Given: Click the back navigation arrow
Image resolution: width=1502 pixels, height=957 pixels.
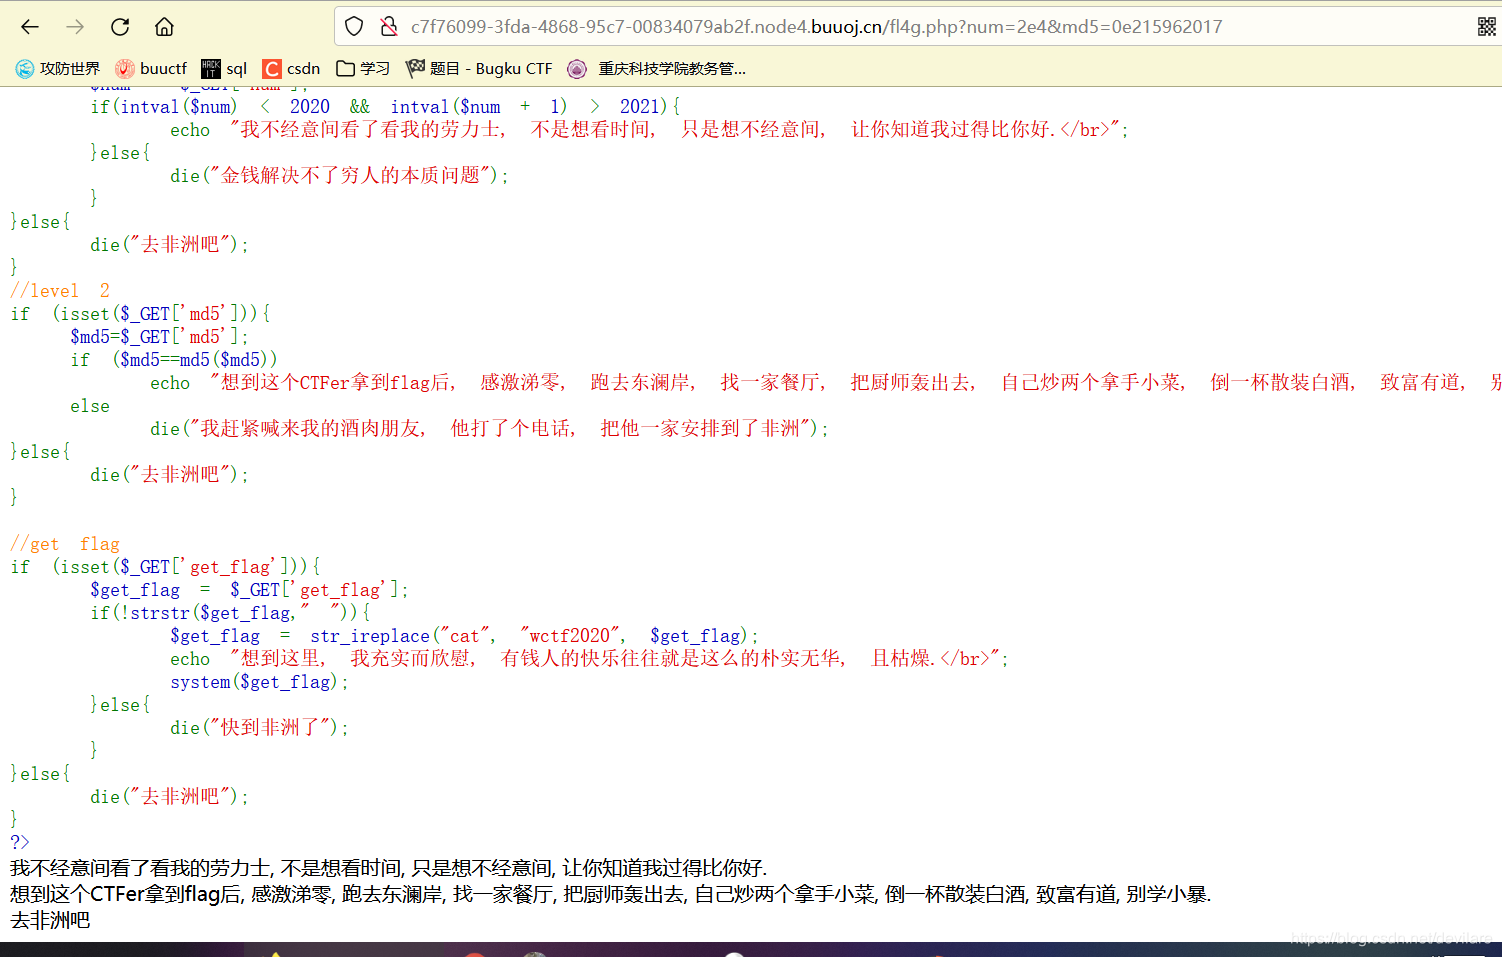Looking at the screenshot, I should coord(29,27).
